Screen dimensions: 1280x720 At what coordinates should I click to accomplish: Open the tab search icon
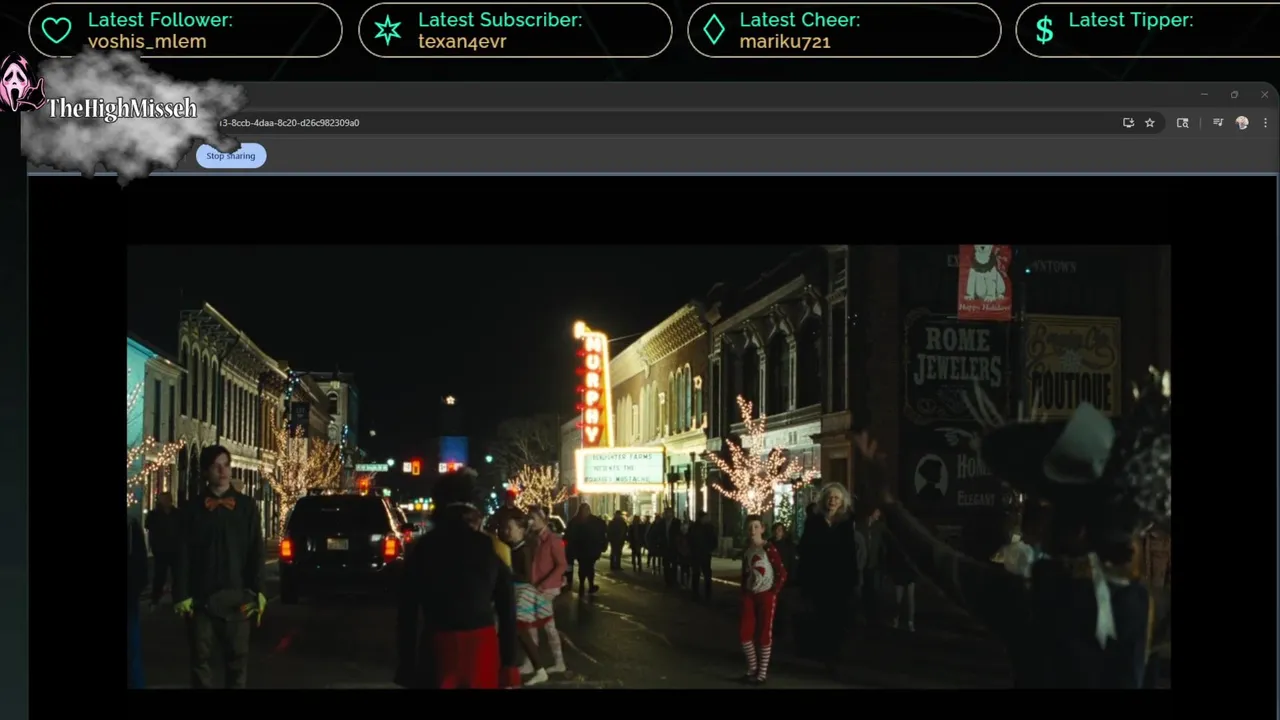[1183, 123]
